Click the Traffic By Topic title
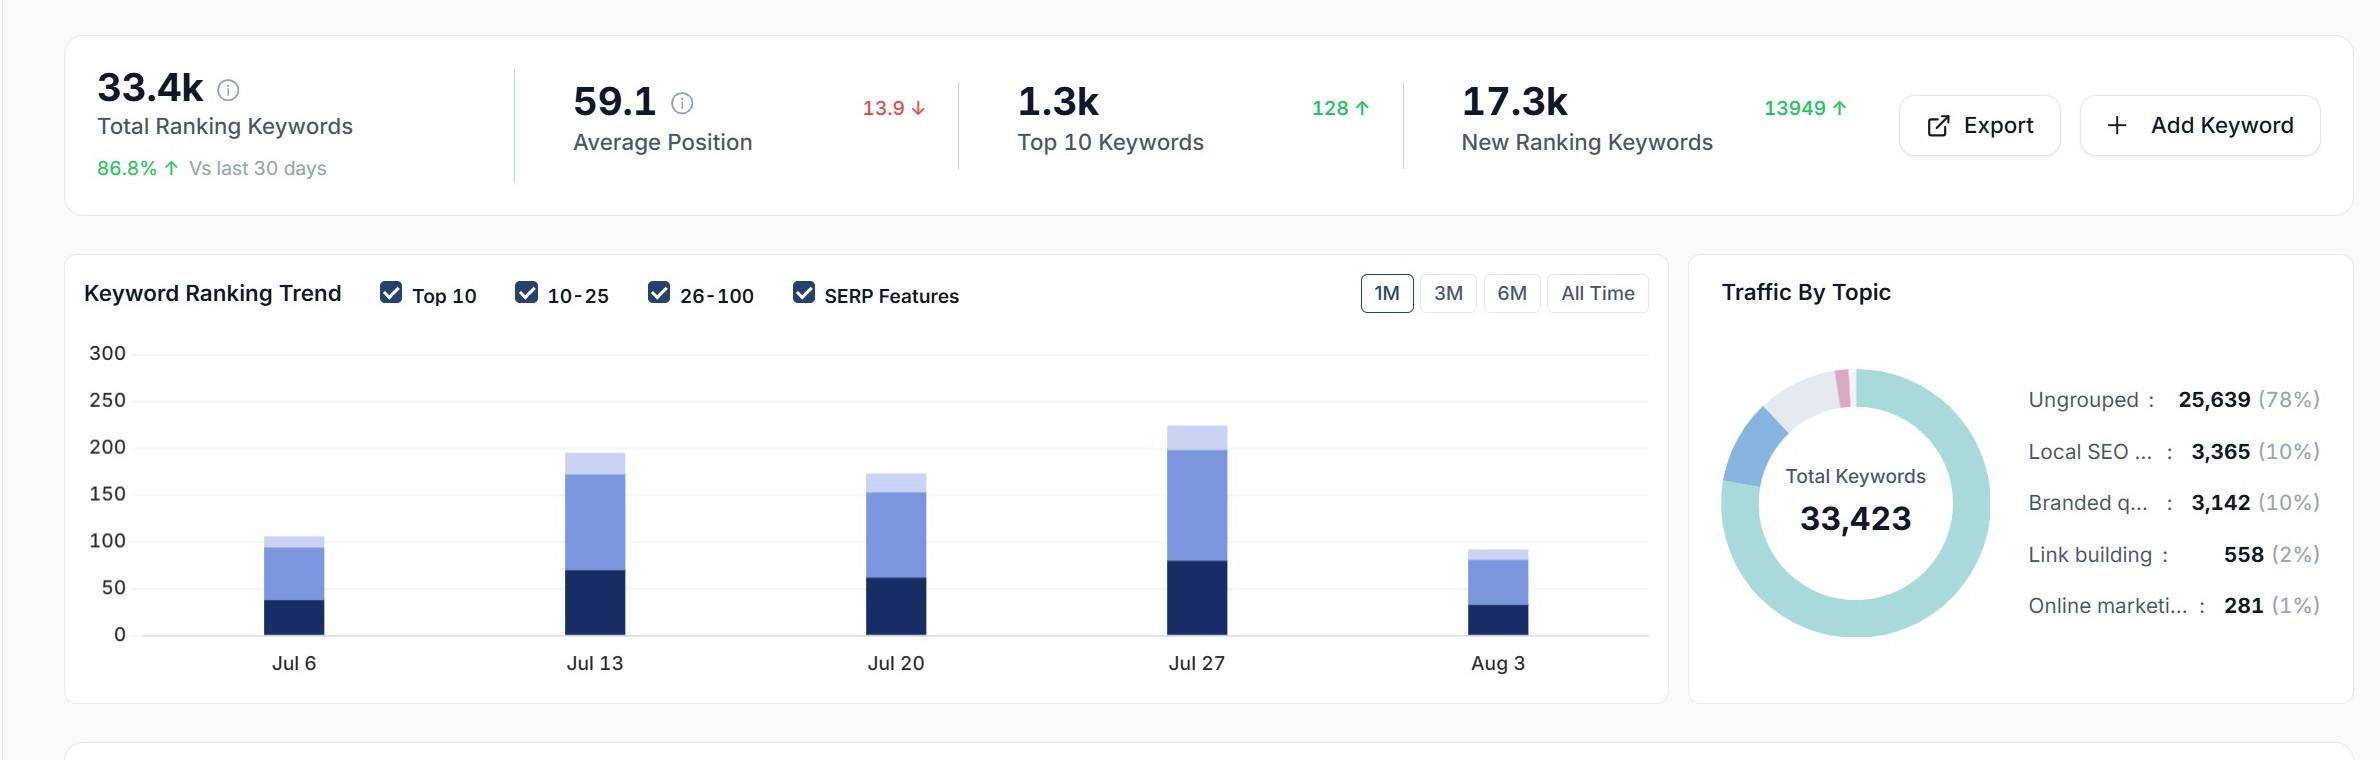 (x=1806, y=292)
